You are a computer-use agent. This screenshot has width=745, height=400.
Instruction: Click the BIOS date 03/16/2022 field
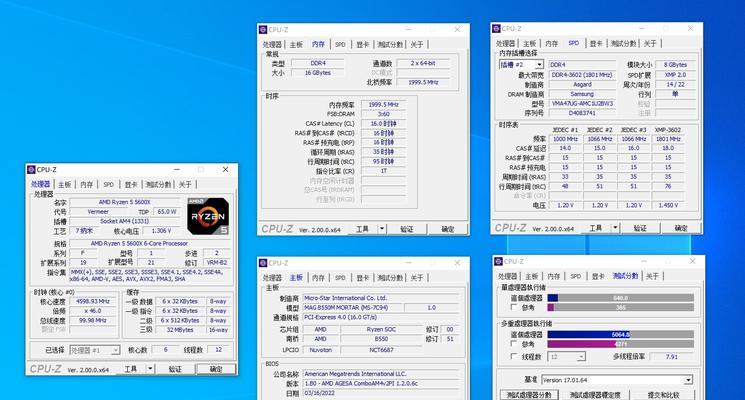(x=383, y=393)
